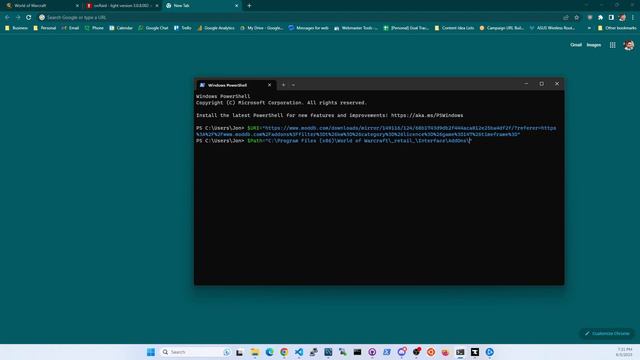The width and height of the screenshot is (640, 360).
Task: Share this page using address bar icon
Action: tap(566, 18)
